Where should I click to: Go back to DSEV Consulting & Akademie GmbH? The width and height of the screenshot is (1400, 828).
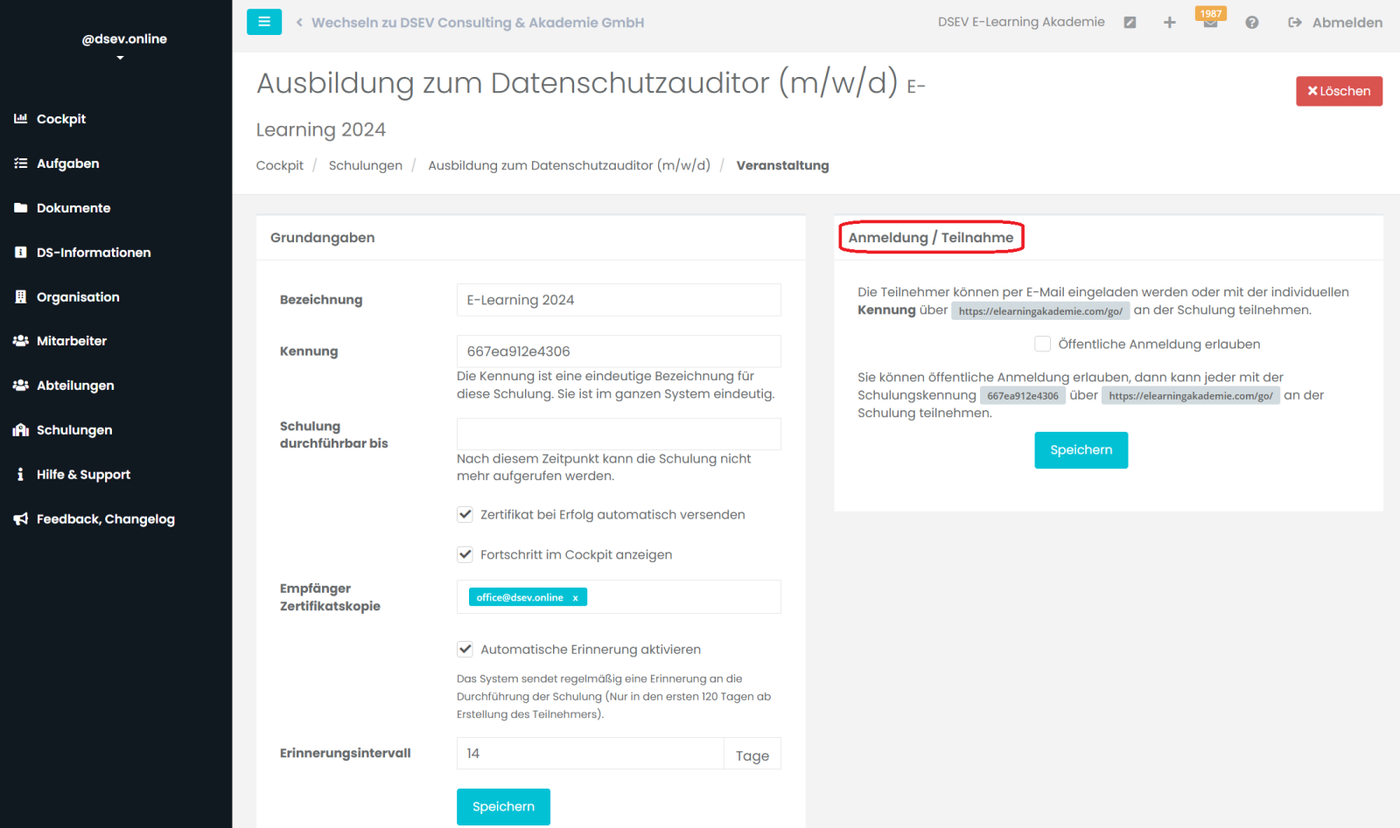coord(477,22)
